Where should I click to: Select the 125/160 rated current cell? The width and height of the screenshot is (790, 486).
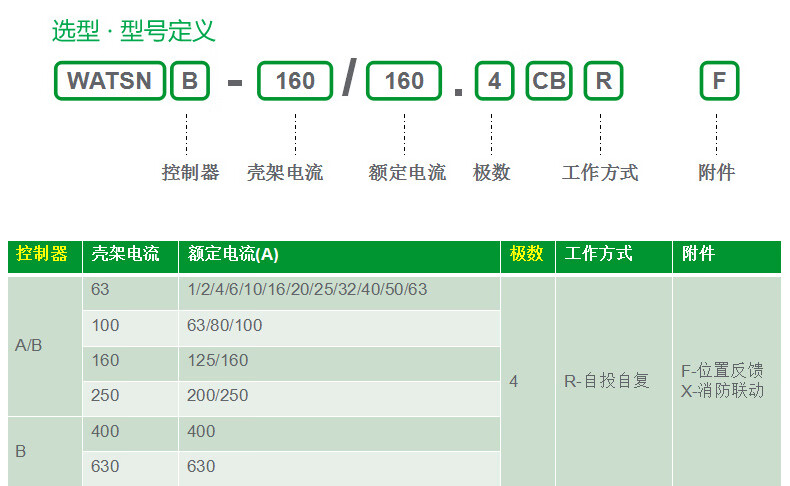pyautogui.click(x=218, y=361)
